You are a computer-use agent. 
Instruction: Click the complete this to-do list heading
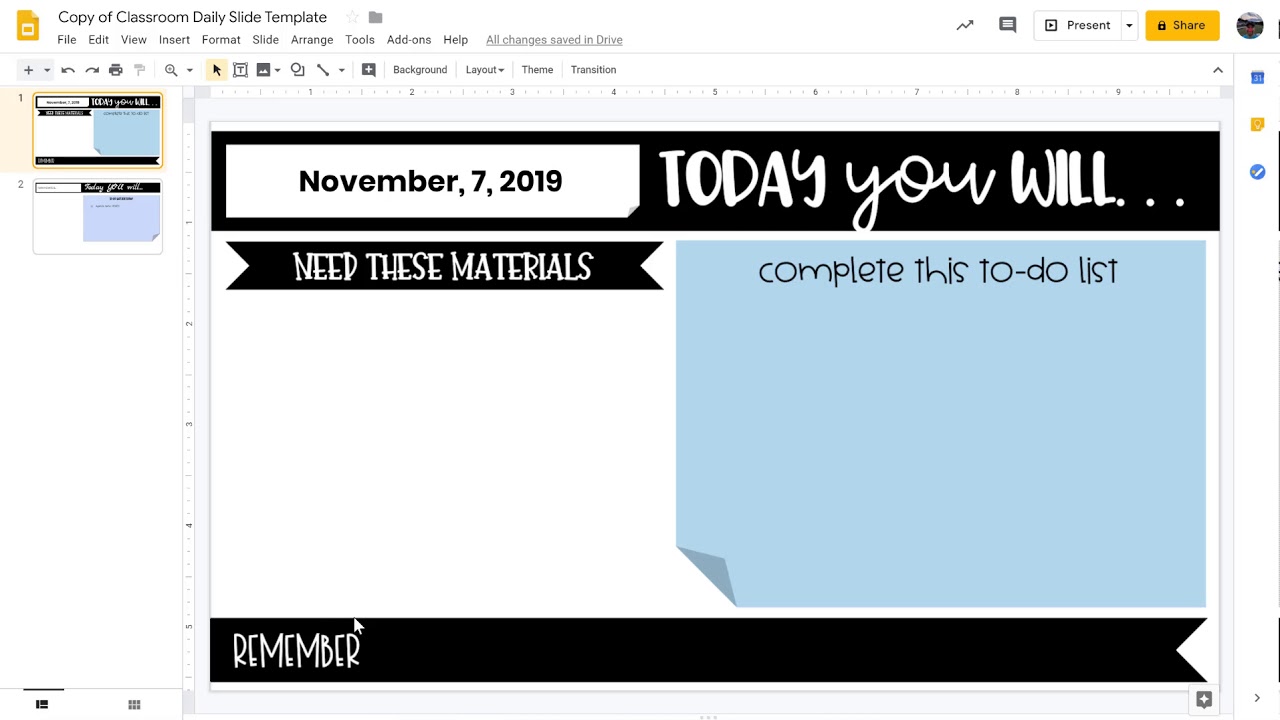[x=938, y=271]
